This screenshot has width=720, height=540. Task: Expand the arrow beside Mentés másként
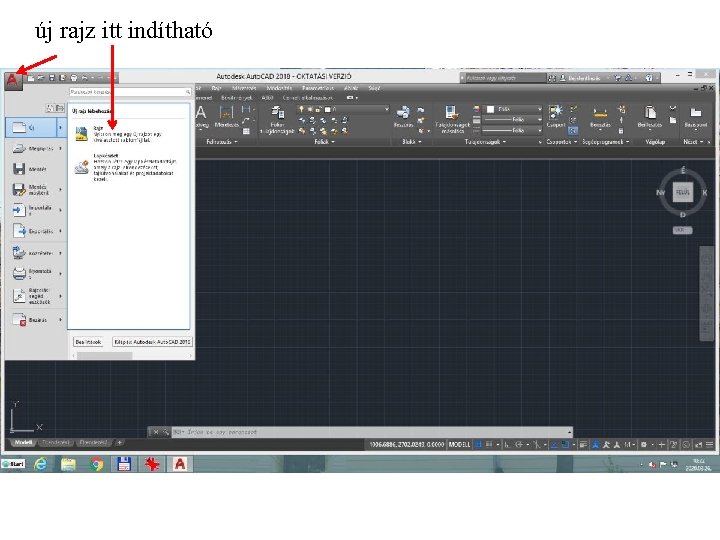point(61,190)
